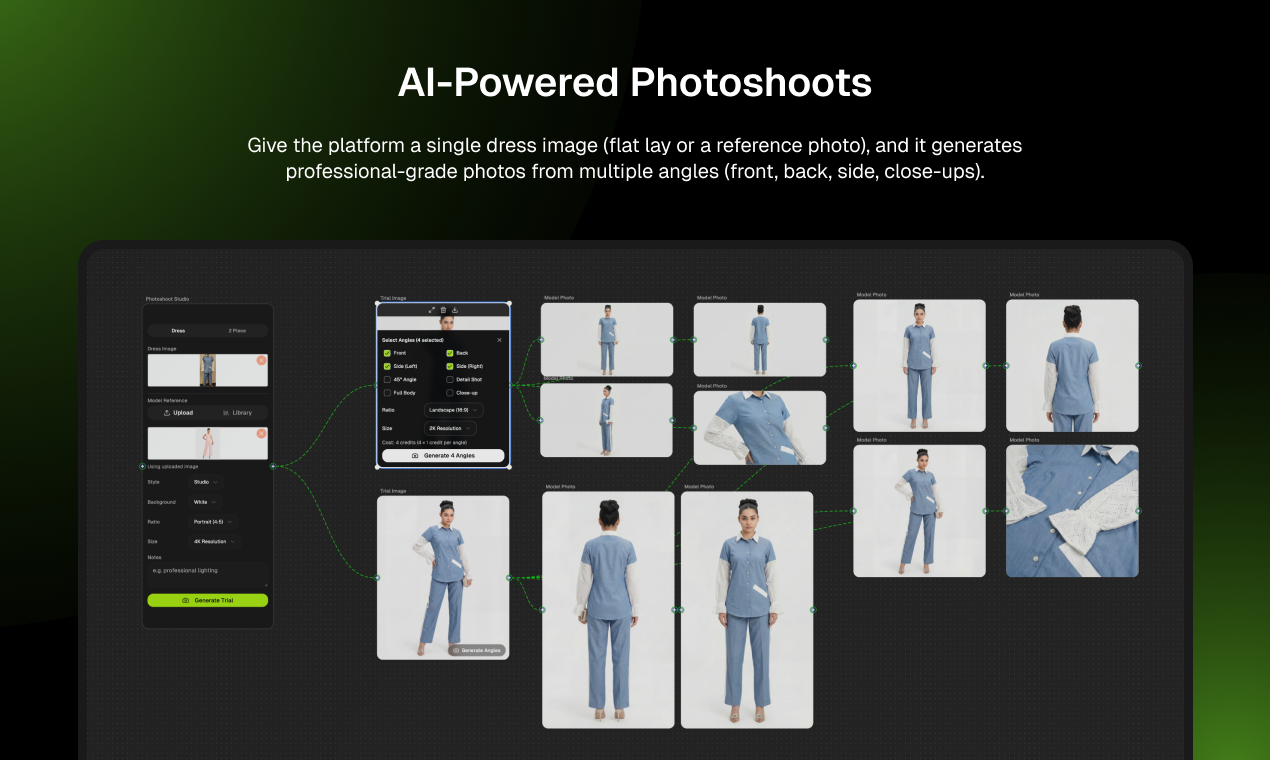Open the large back-view full body Model Photo
This screenshot has height=760, width=1270.
pos(608,610)
